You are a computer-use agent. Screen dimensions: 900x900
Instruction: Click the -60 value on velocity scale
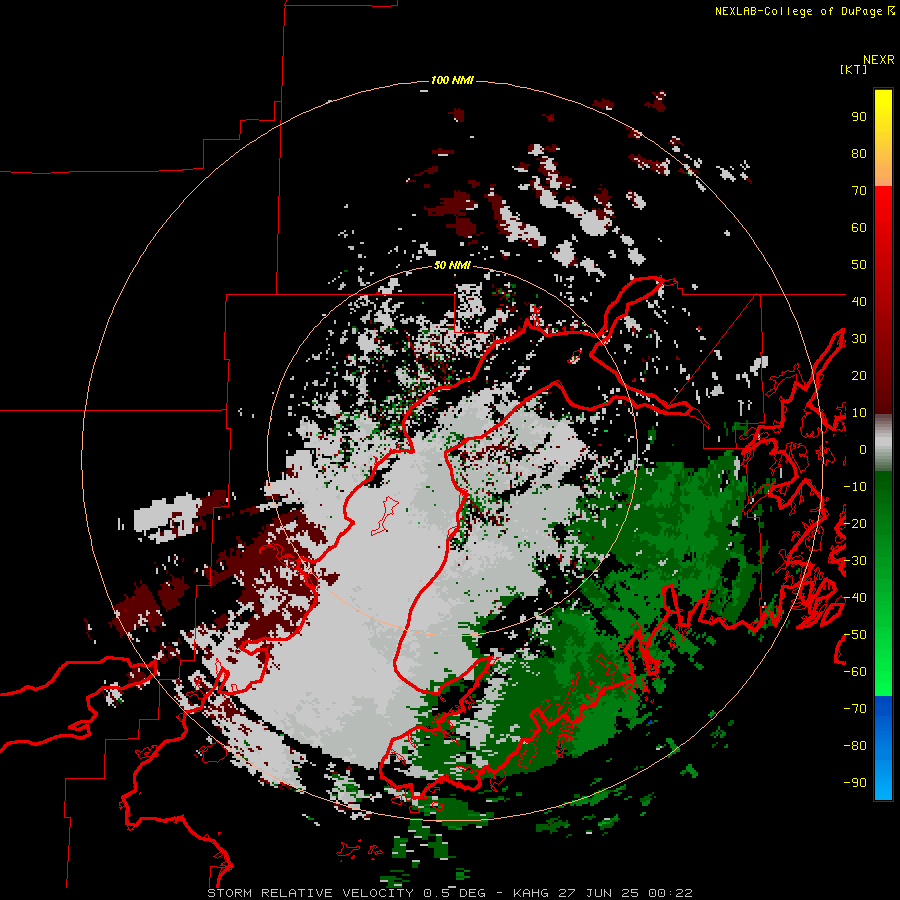[x=855, y=672]
